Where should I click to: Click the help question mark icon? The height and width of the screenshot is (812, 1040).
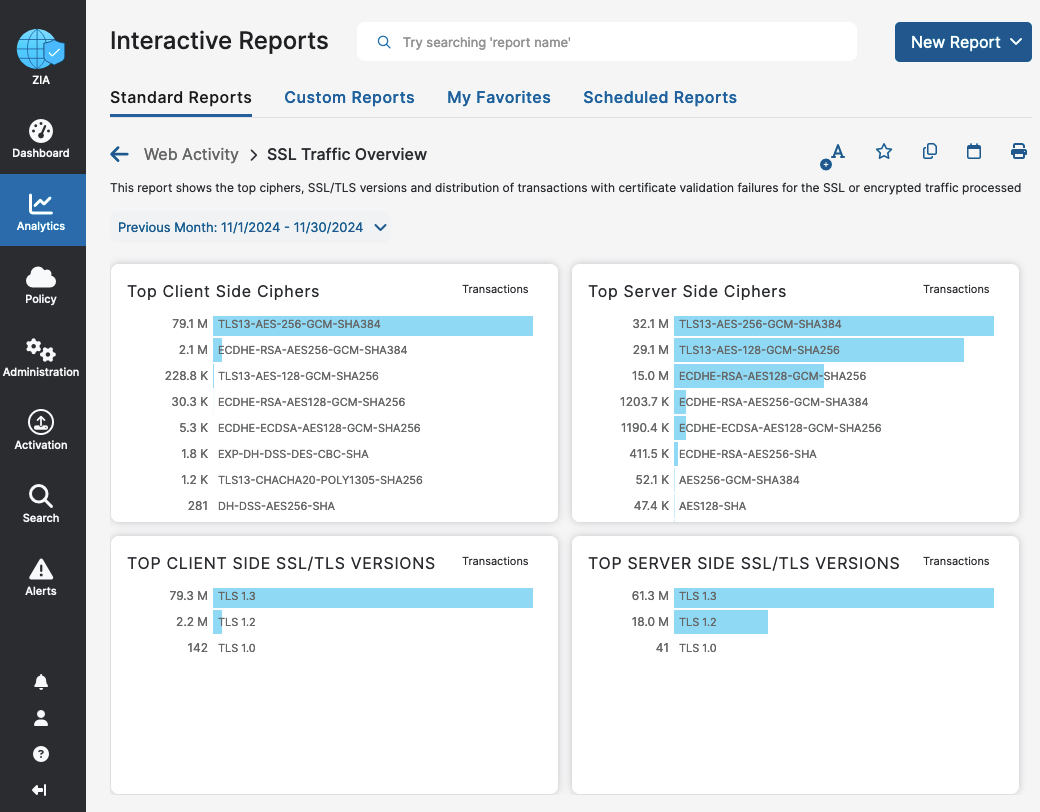41,754
